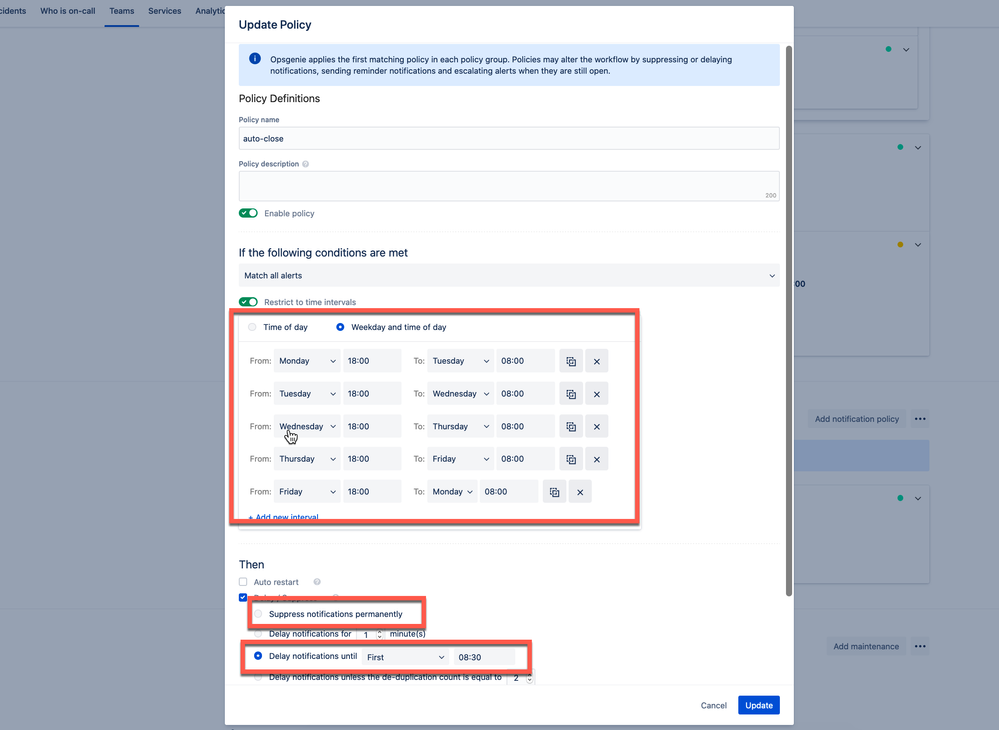Click Friday row To time 08:00 field
The height and width of the screenshot is (730, 999).
(x=508, y=492)
